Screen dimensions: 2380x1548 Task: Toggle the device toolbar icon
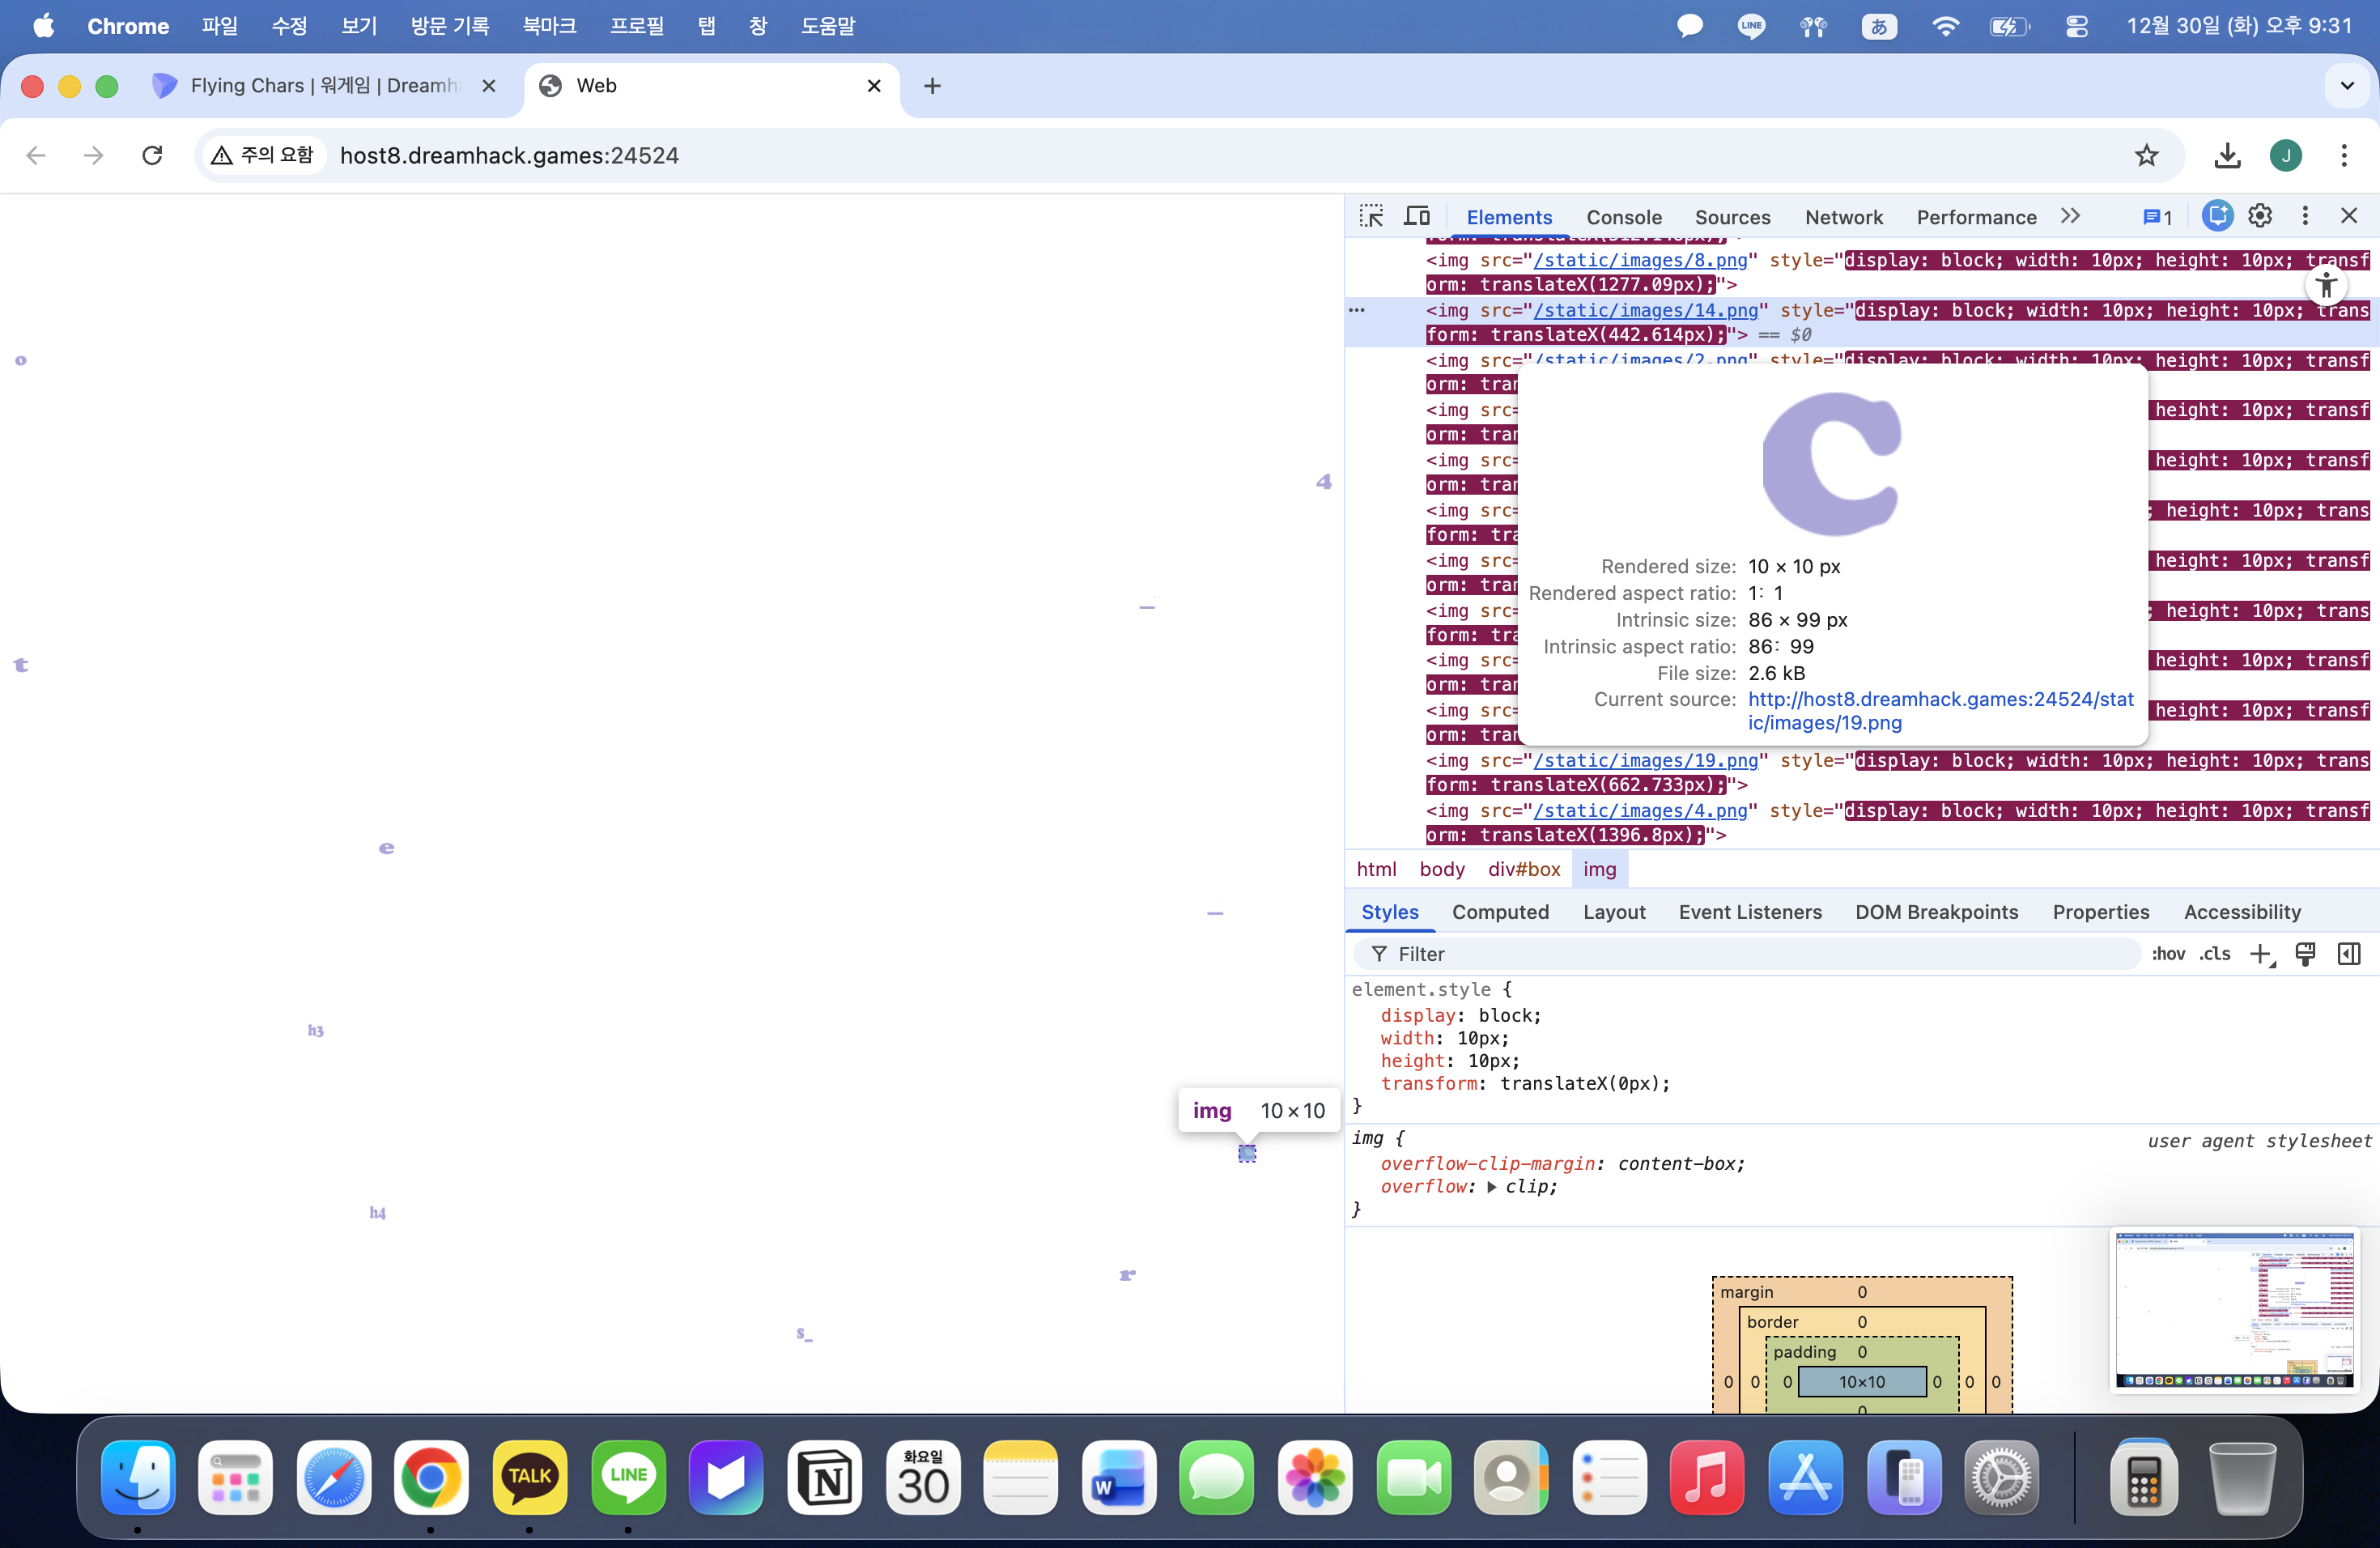pos(1417,216)
